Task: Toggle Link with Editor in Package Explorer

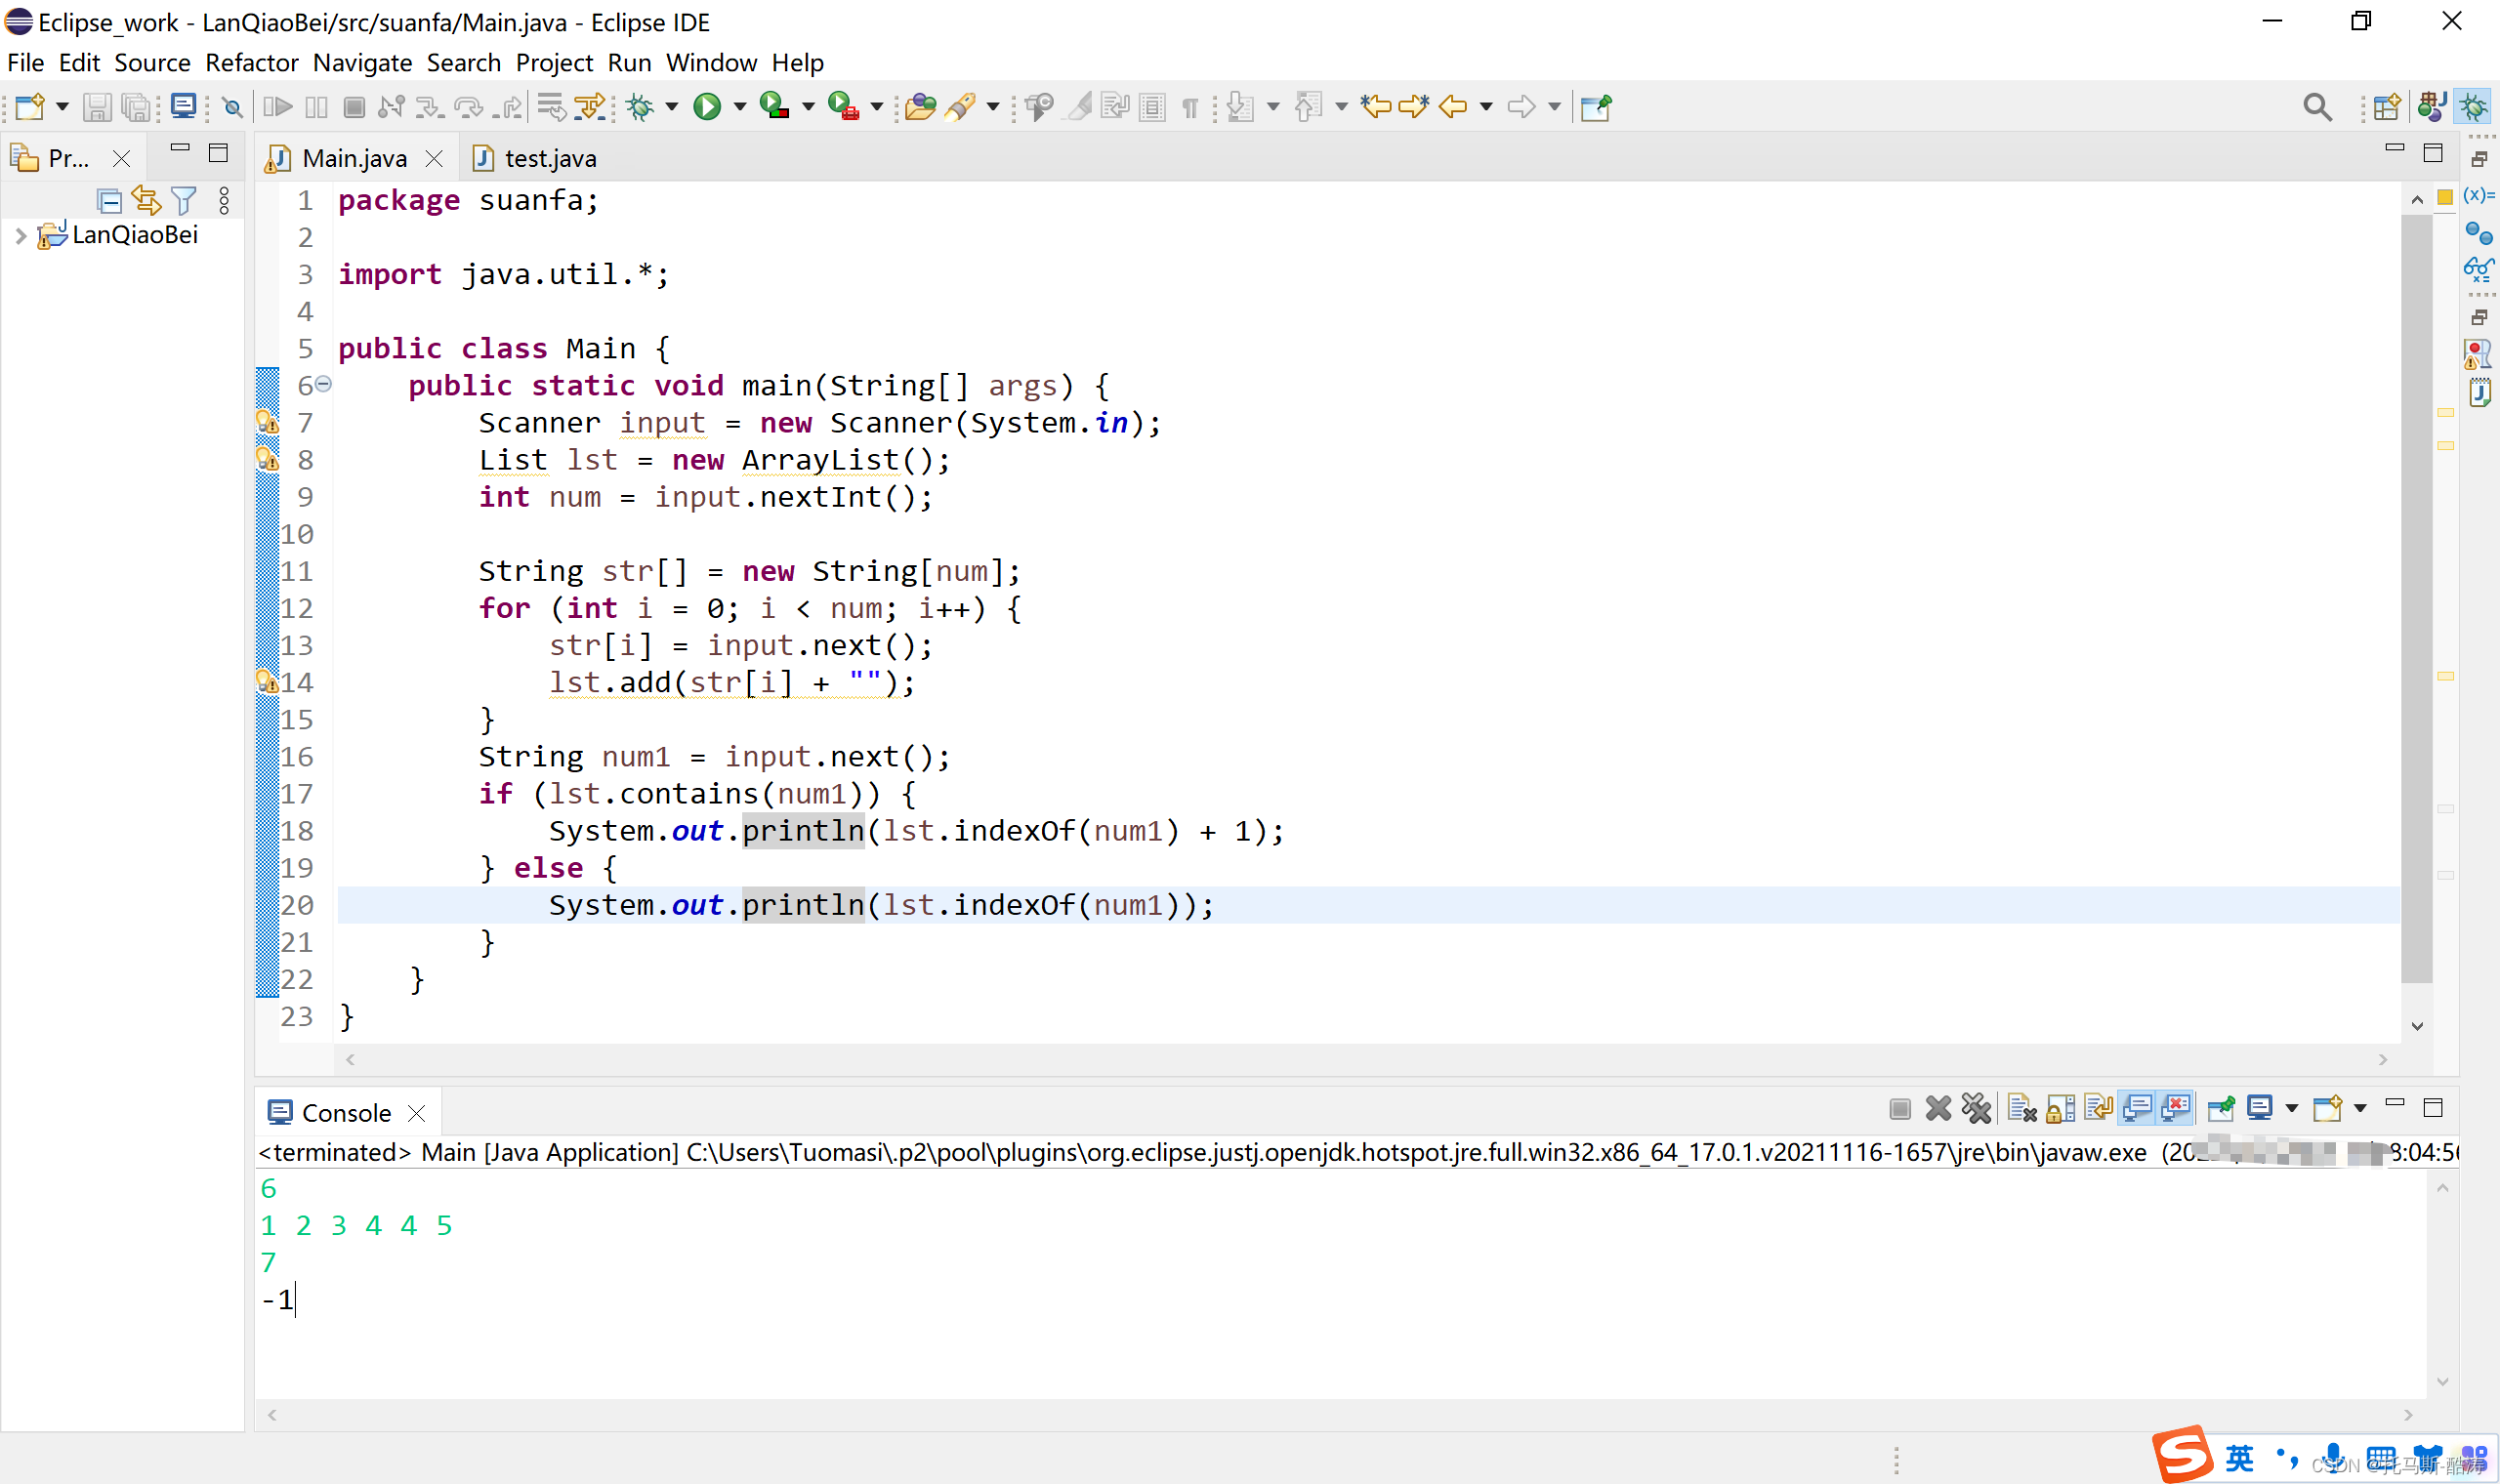Action: (146, 200)
